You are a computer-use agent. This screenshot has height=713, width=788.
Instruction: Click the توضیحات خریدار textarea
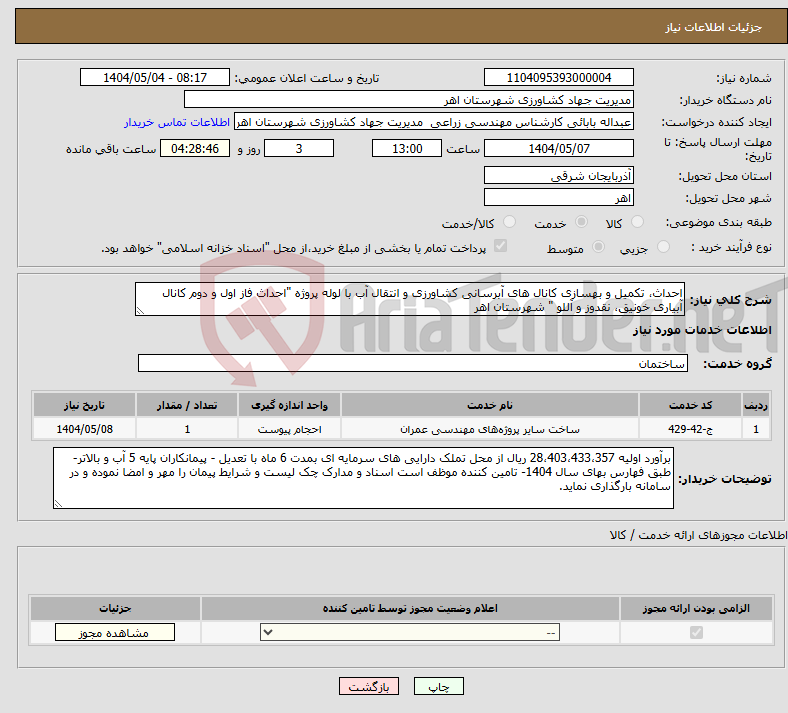[363, 478]
